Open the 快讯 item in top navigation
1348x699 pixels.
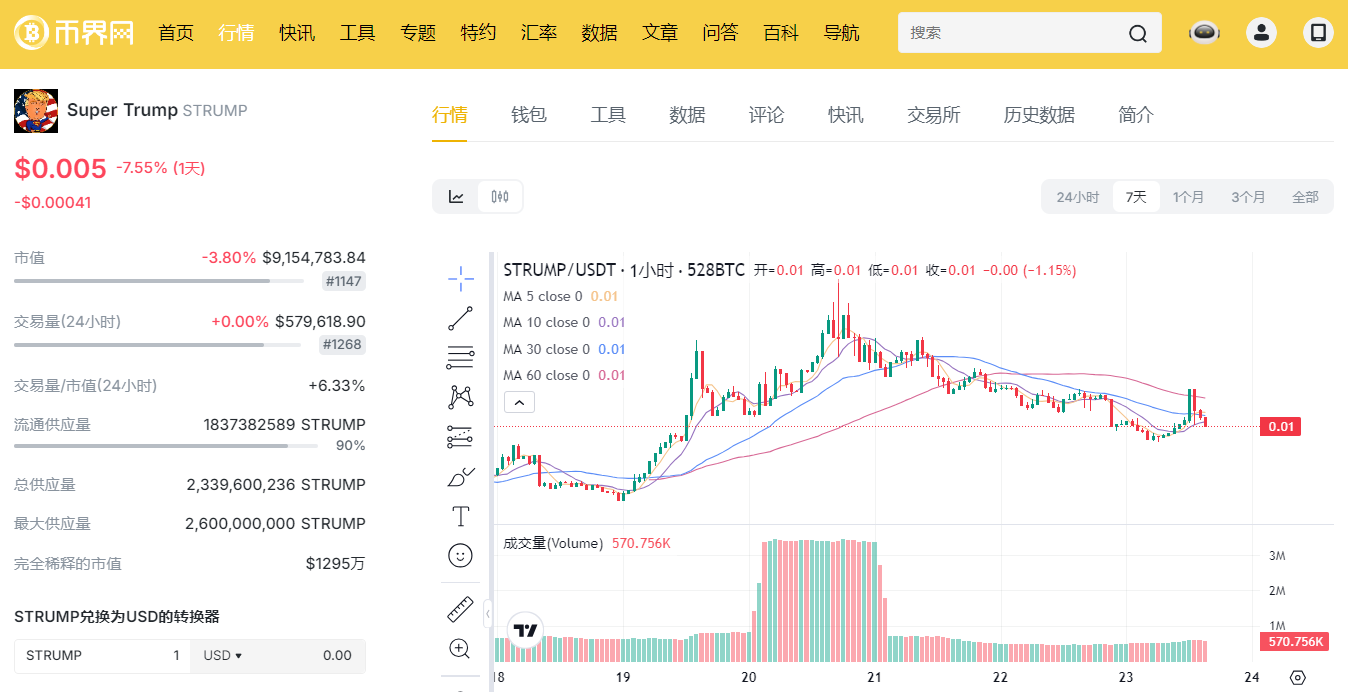coord(297,33)
